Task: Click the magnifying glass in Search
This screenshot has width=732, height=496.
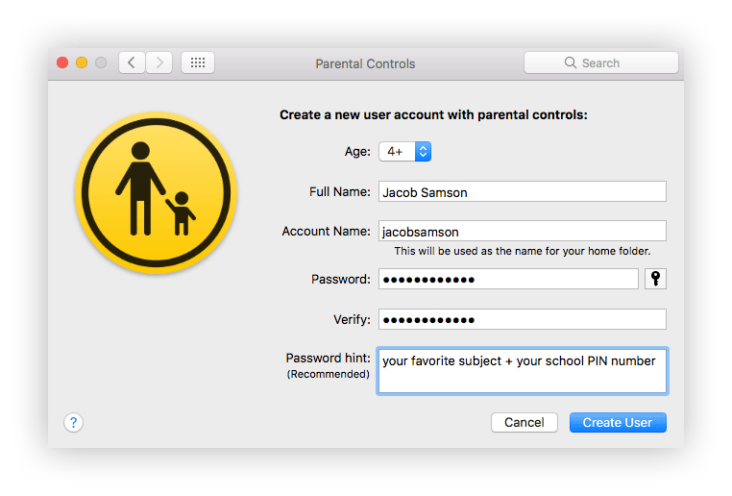Action: coord(570,63)
